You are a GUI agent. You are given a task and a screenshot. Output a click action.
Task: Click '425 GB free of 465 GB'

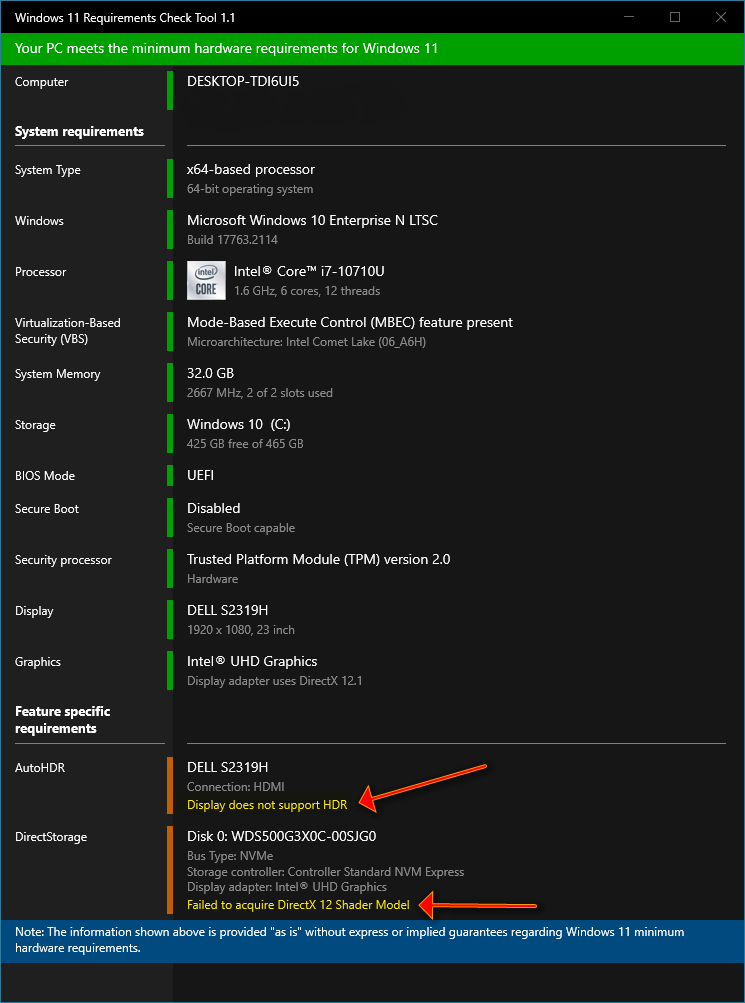(x=245, y=444)
